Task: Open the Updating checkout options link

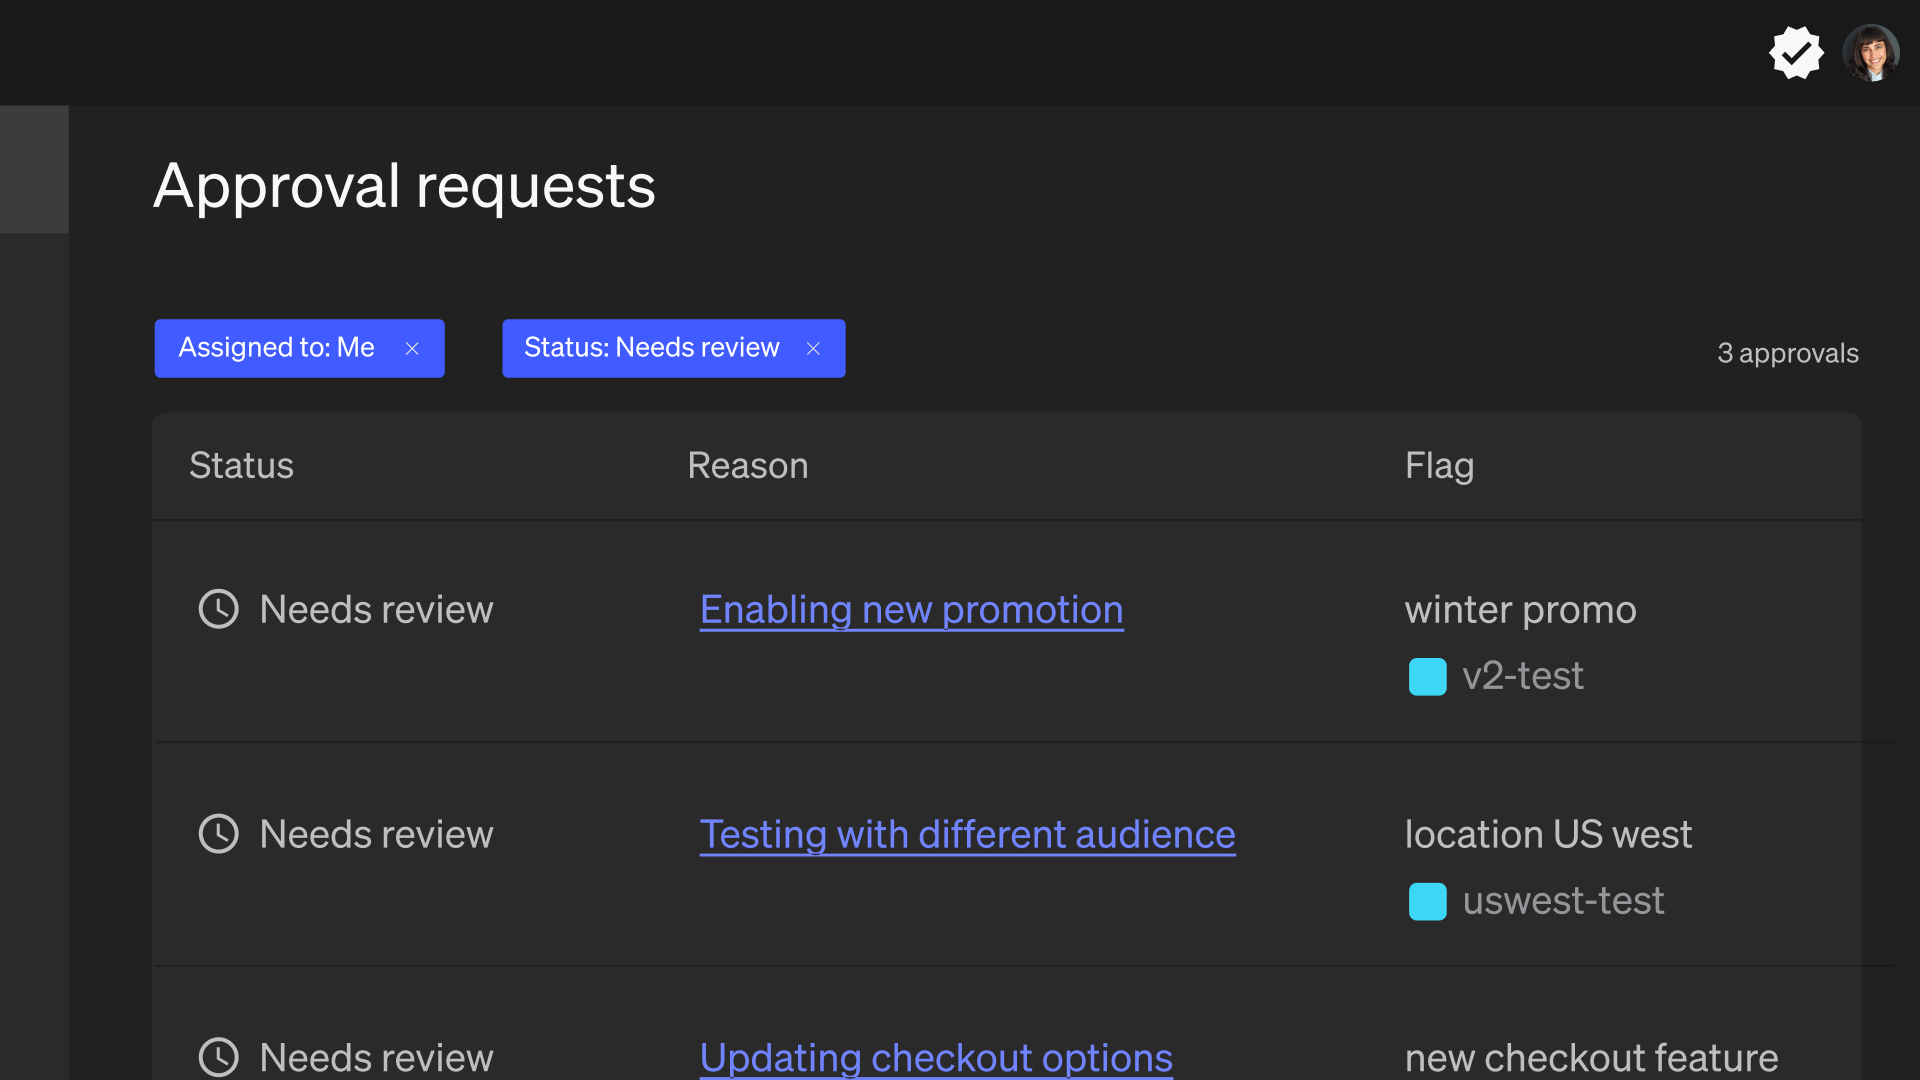Action: (936, 1058)
